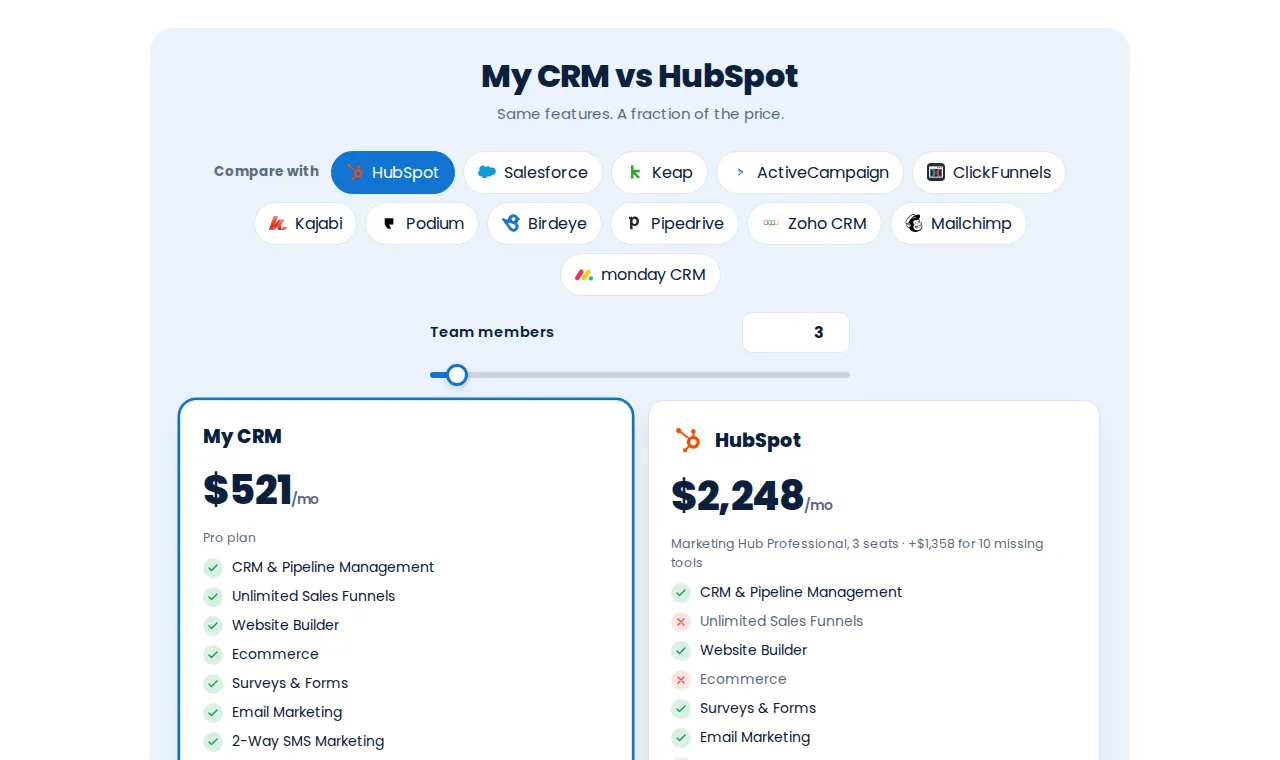This screenshot has width=1280, height=760.
Task: Click the Team members slider handle
Action: point(457,375)
